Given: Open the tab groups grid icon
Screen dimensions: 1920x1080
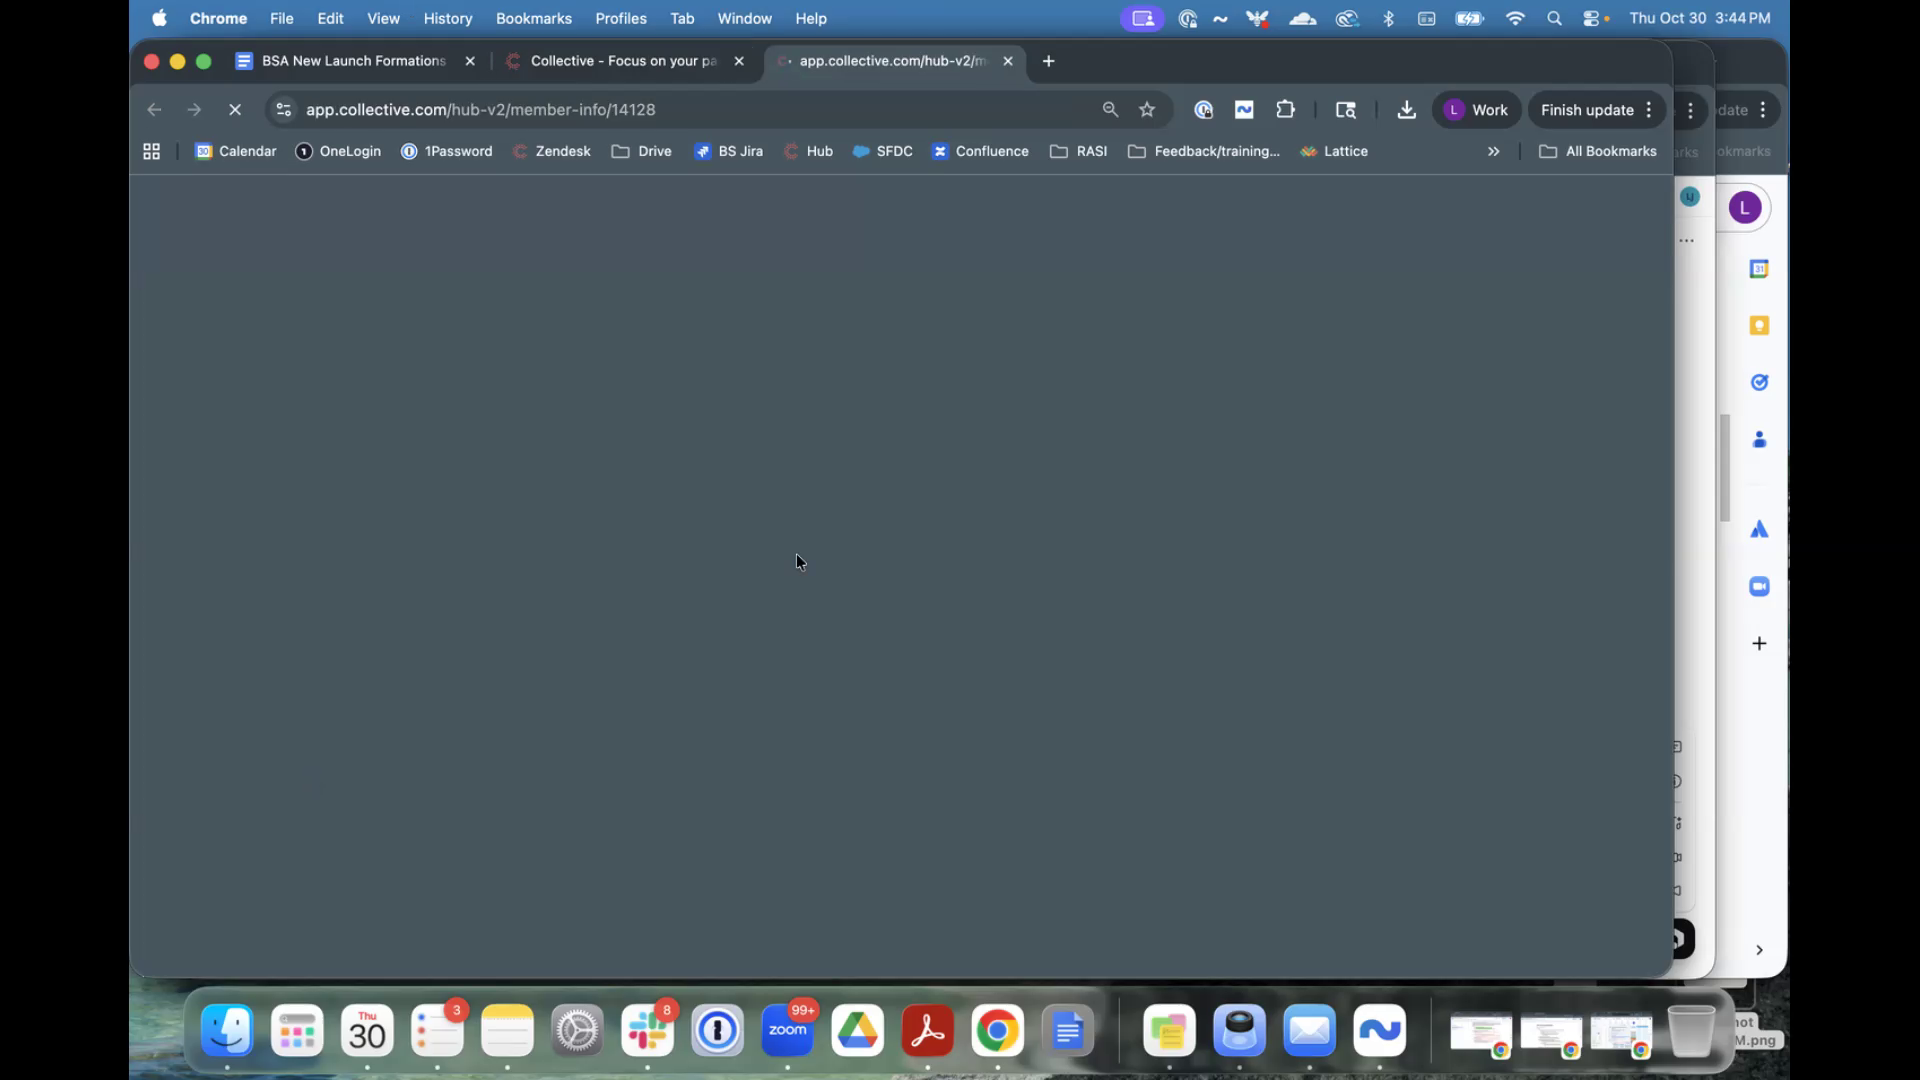Looking at the screenshot, I should point(152,151).
